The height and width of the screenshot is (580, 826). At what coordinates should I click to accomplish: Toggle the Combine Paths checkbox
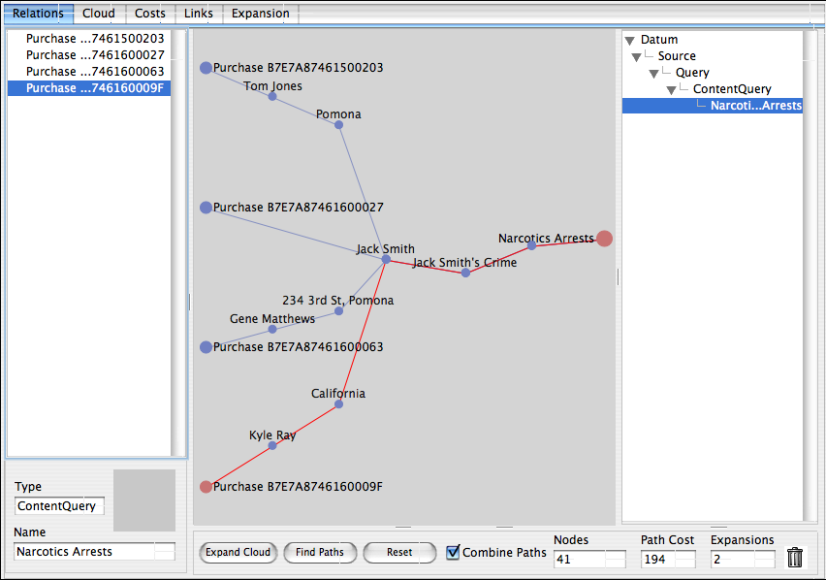tap(453, 552)
